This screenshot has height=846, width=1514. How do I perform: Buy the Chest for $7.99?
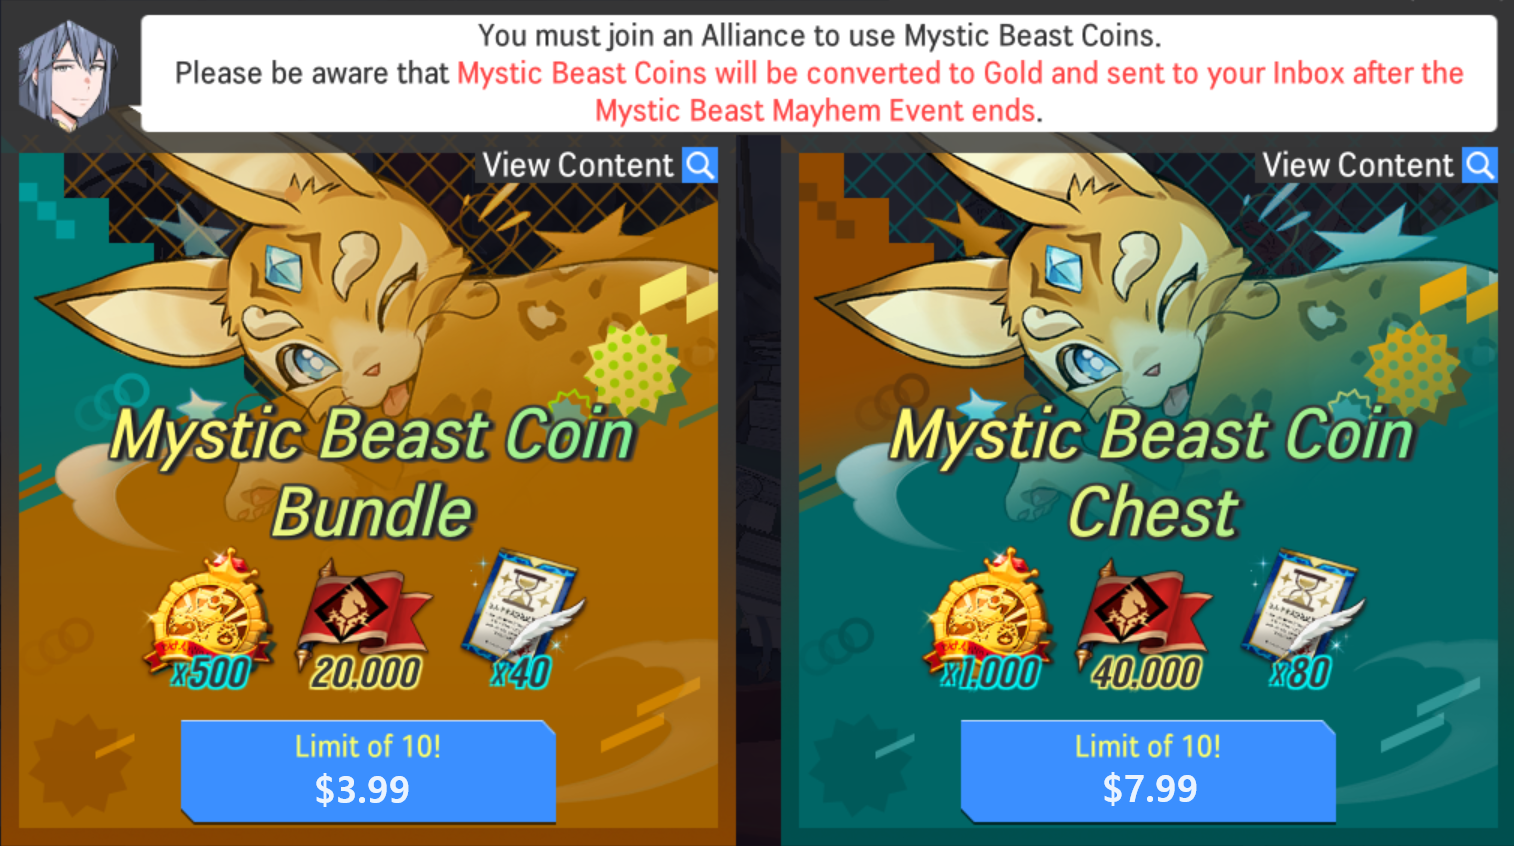1148,770
